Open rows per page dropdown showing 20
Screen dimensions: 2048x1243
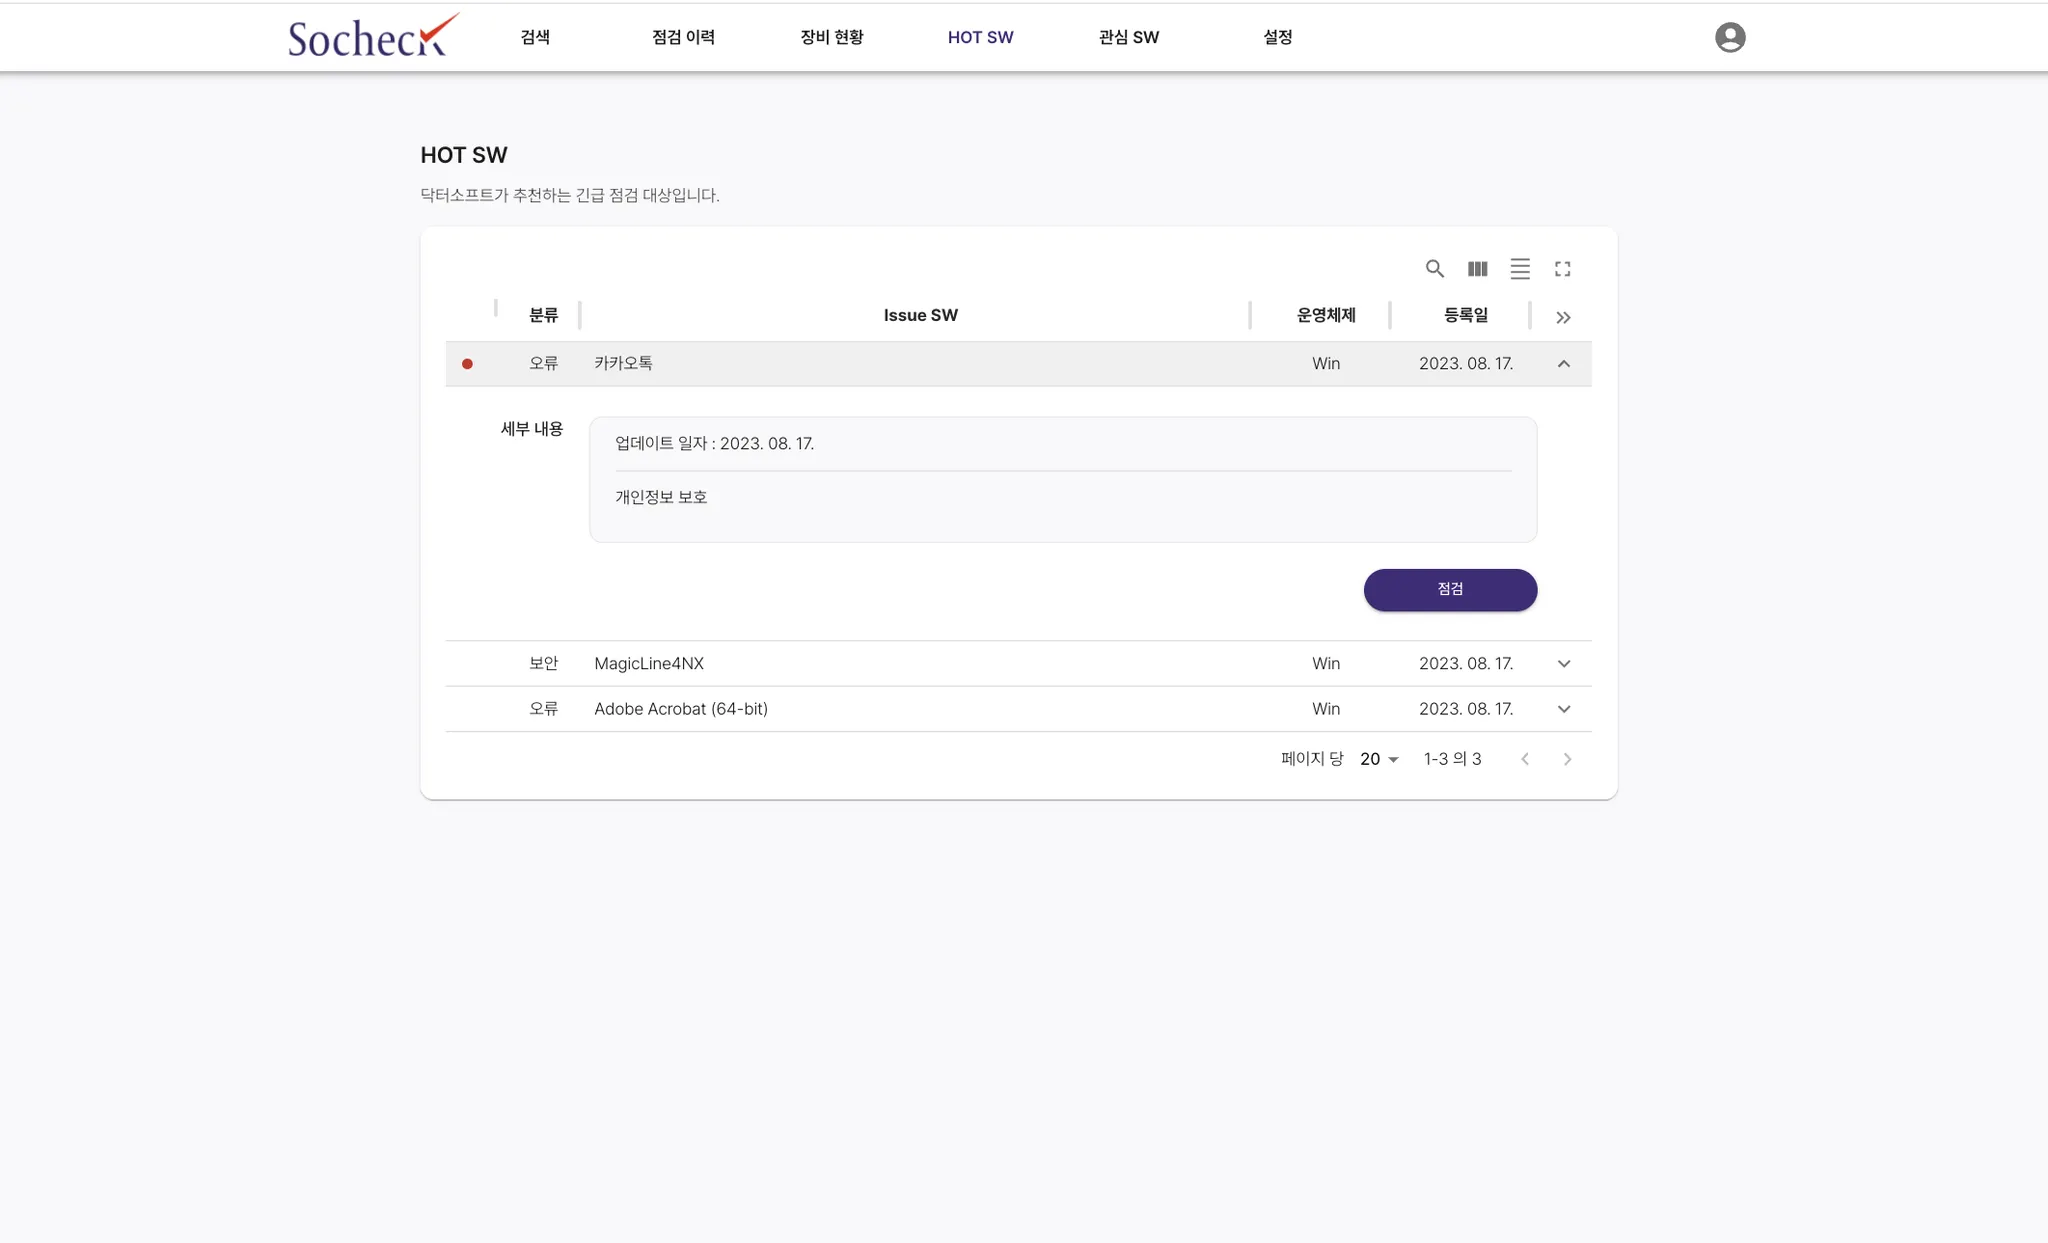pyautogui.click(x=1379, y=759)
